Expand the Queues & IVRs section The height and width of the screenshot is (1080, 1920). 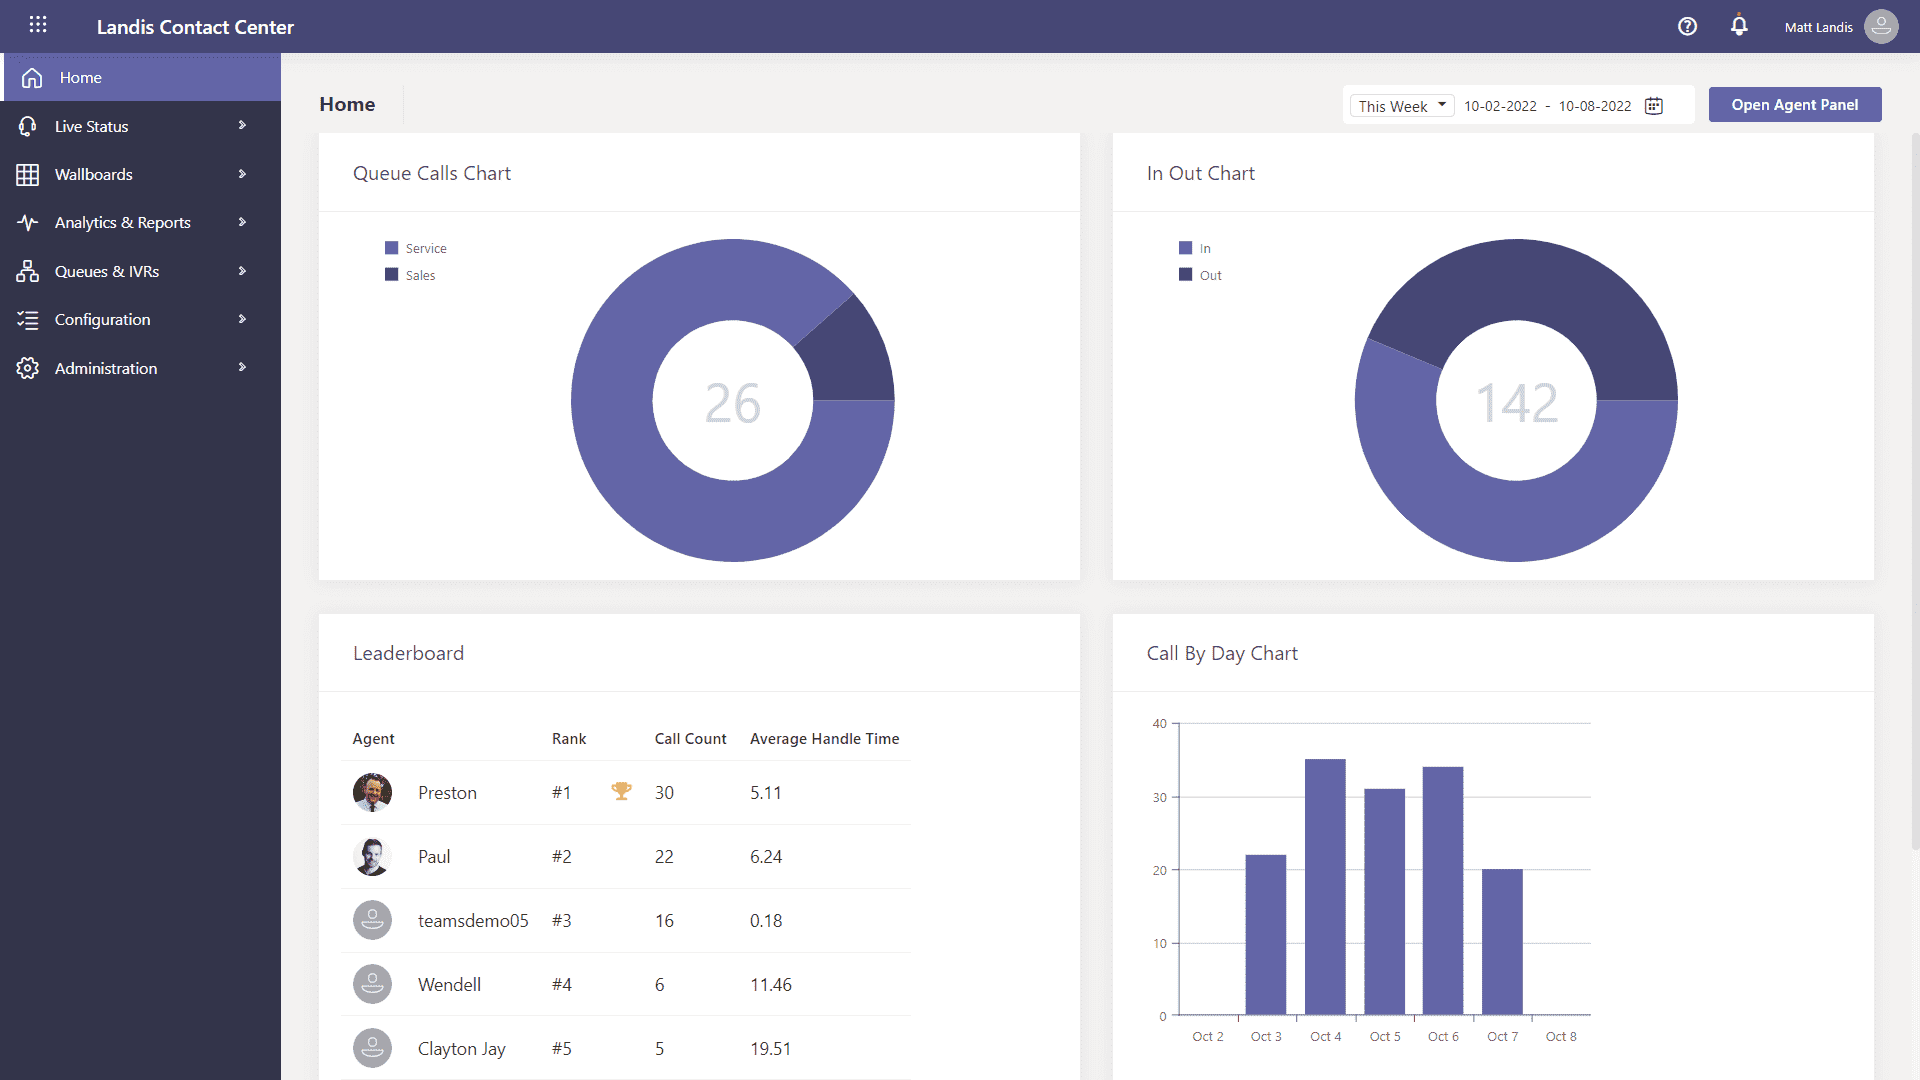coord(242,270)
